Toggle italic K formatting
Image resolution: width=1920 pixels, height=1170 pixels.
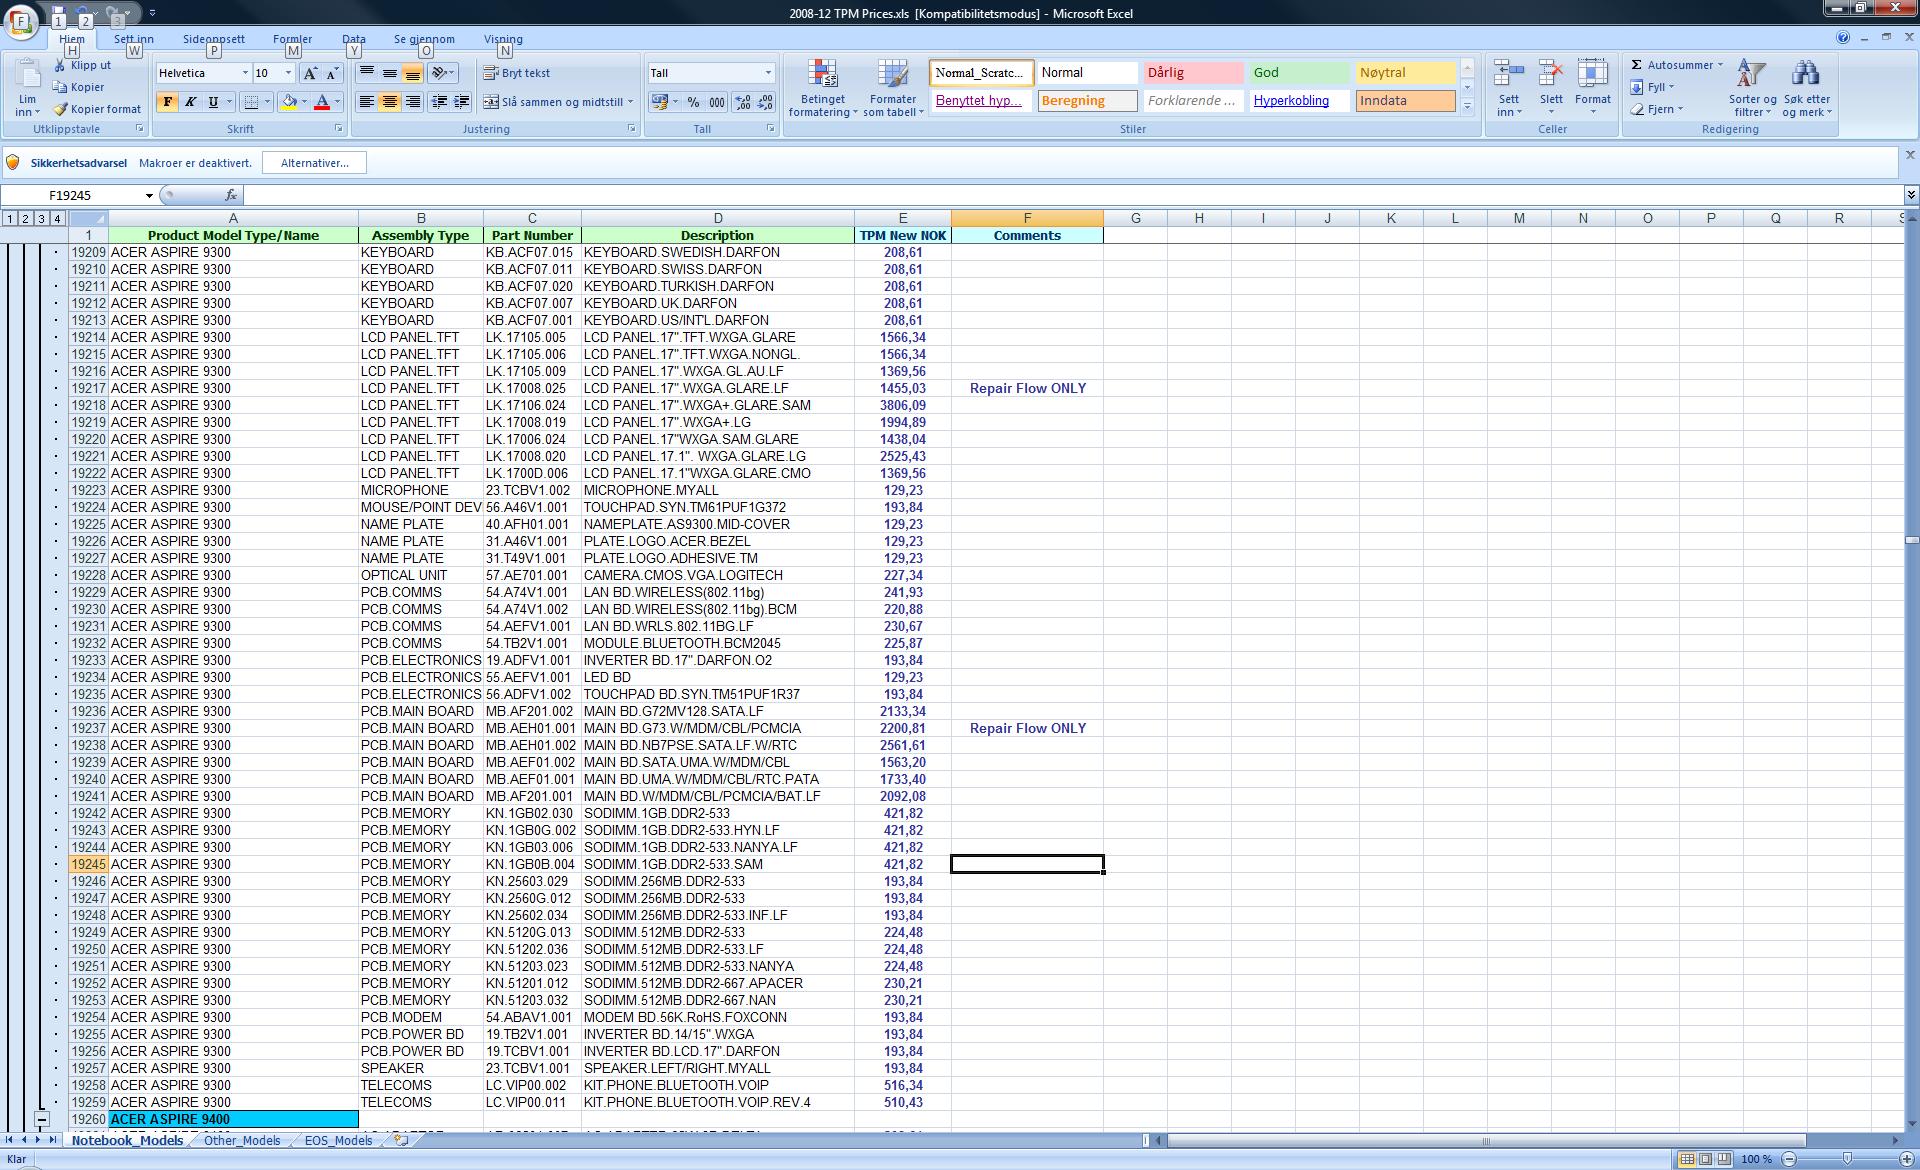click(x=190, y=102)
